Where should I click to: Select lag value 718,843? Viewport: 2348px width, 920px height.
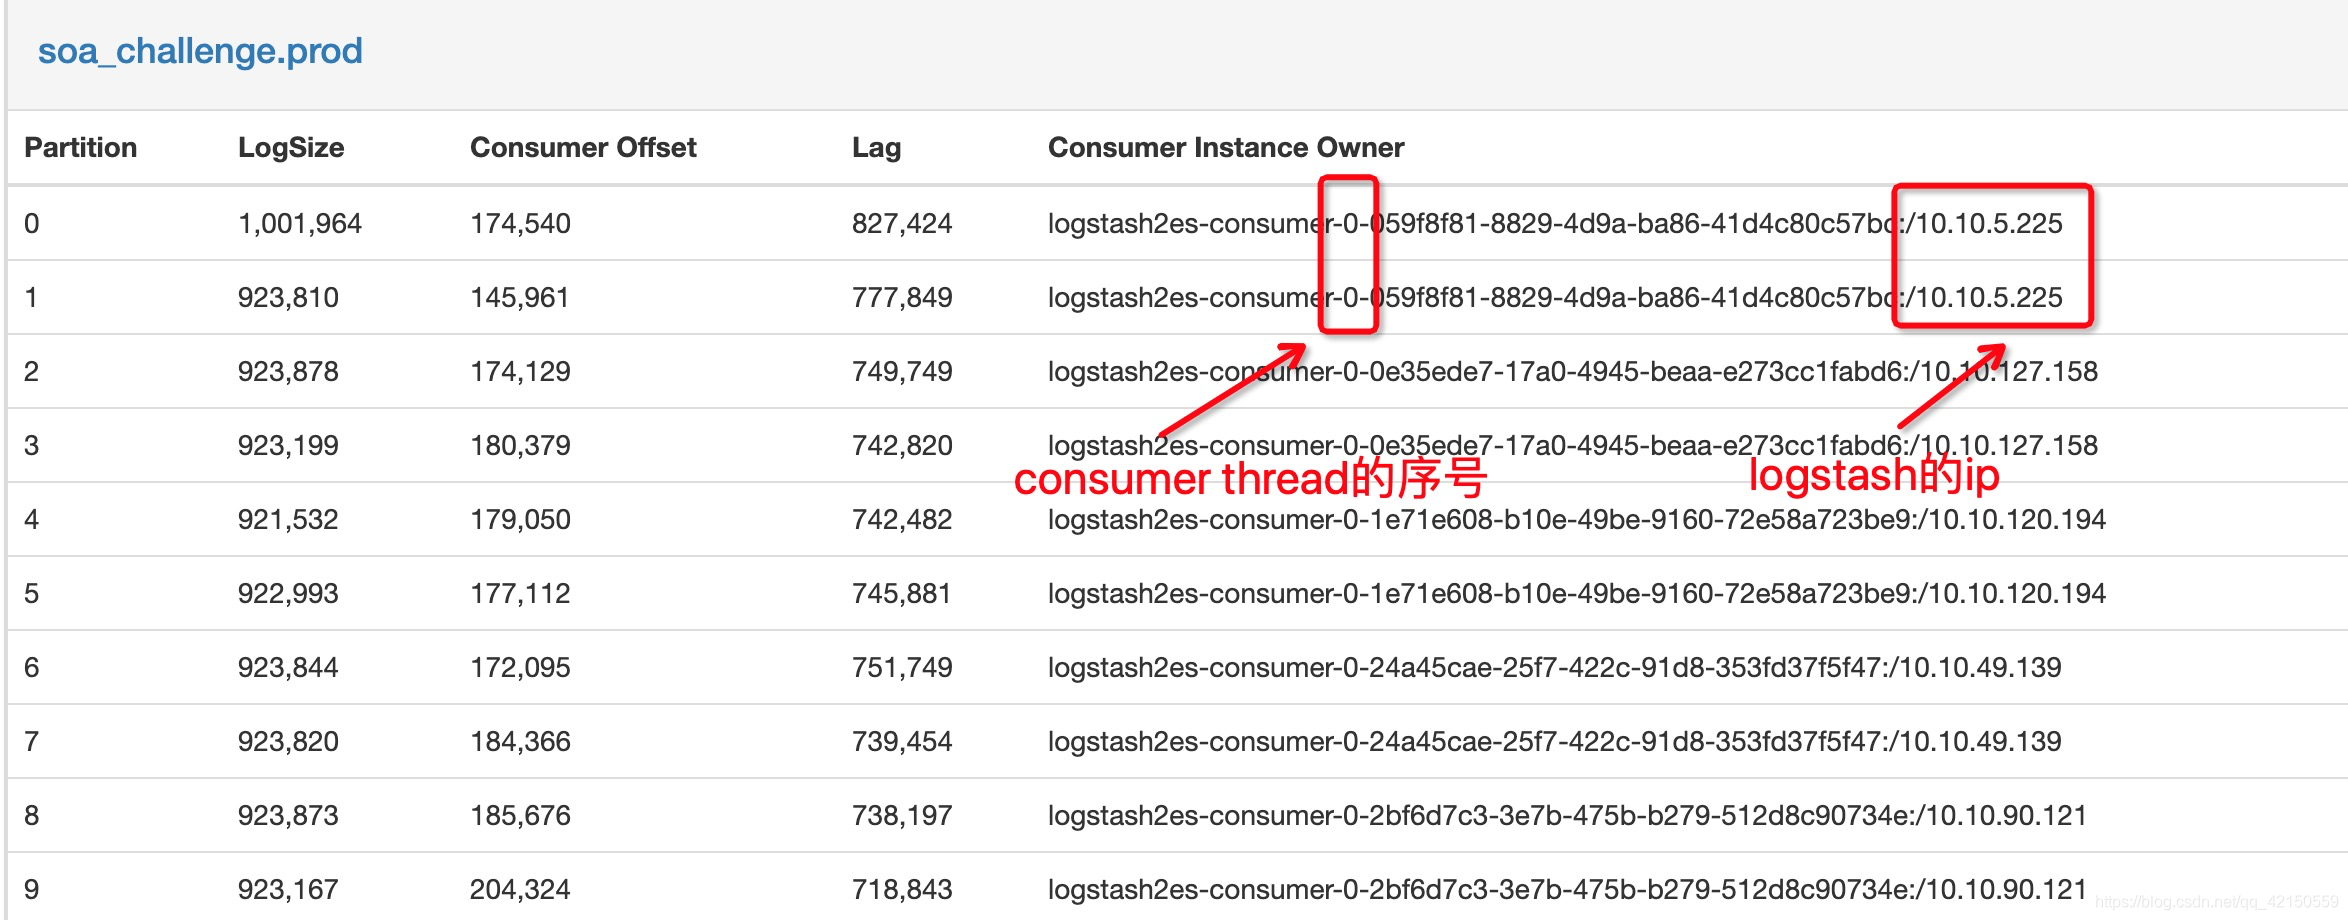click(902, 889)
